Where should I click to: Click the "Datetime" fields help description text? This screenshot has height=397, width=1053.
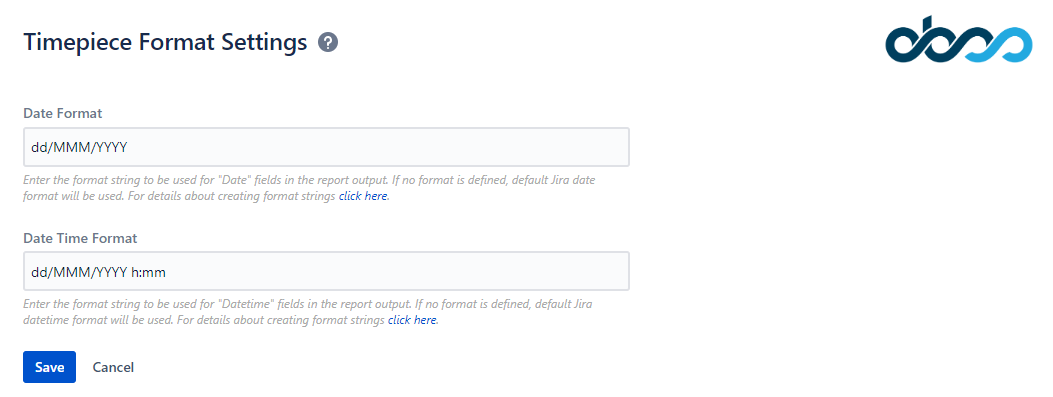click(x=308, y=312)
